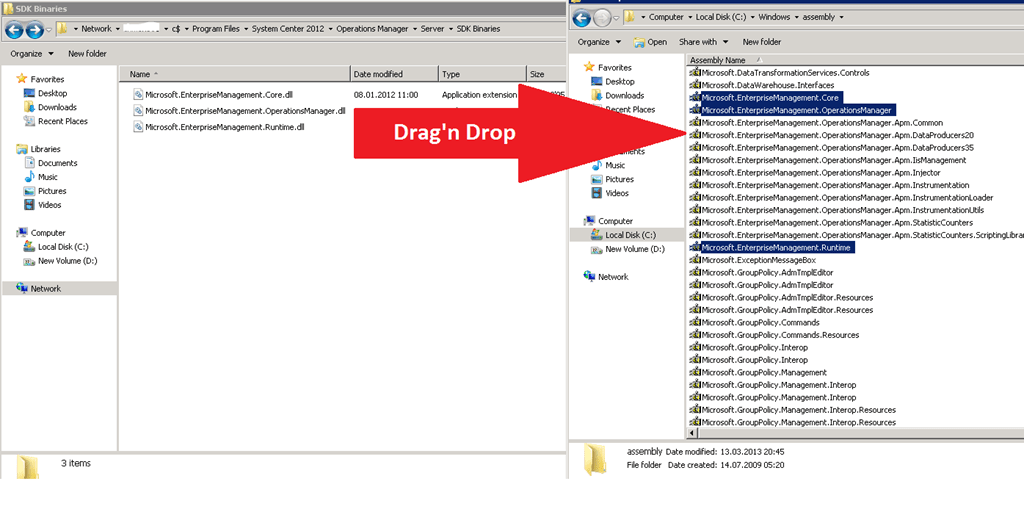Sort by Type column header
This screenshot has height=509, width=1024.
[x=482, y=74]
